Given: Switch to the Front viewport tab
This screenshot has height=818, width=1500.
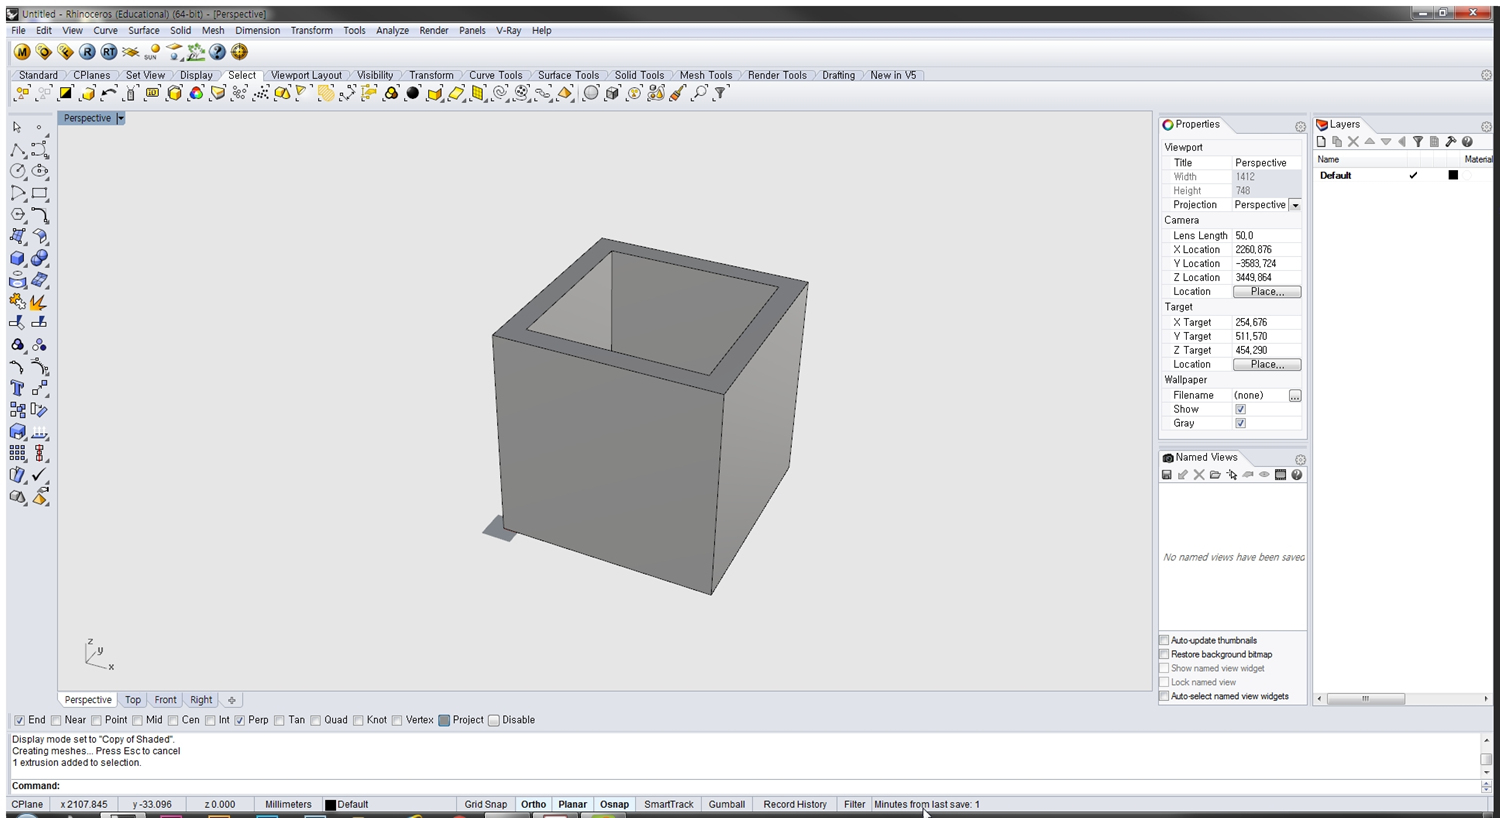Looking at the screenshot, I should point(166,700).
